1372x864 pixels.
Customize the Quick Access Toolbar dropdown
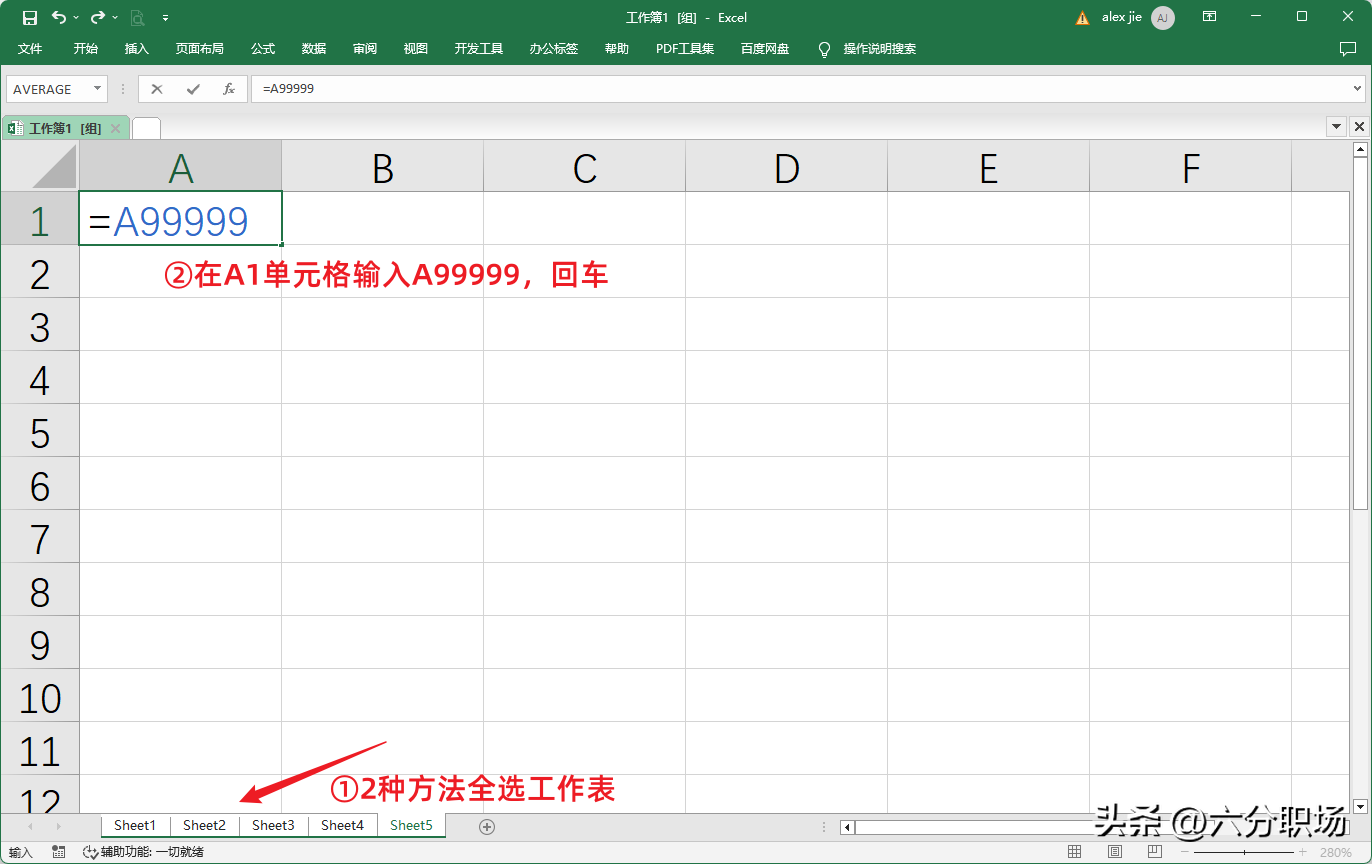165,18
